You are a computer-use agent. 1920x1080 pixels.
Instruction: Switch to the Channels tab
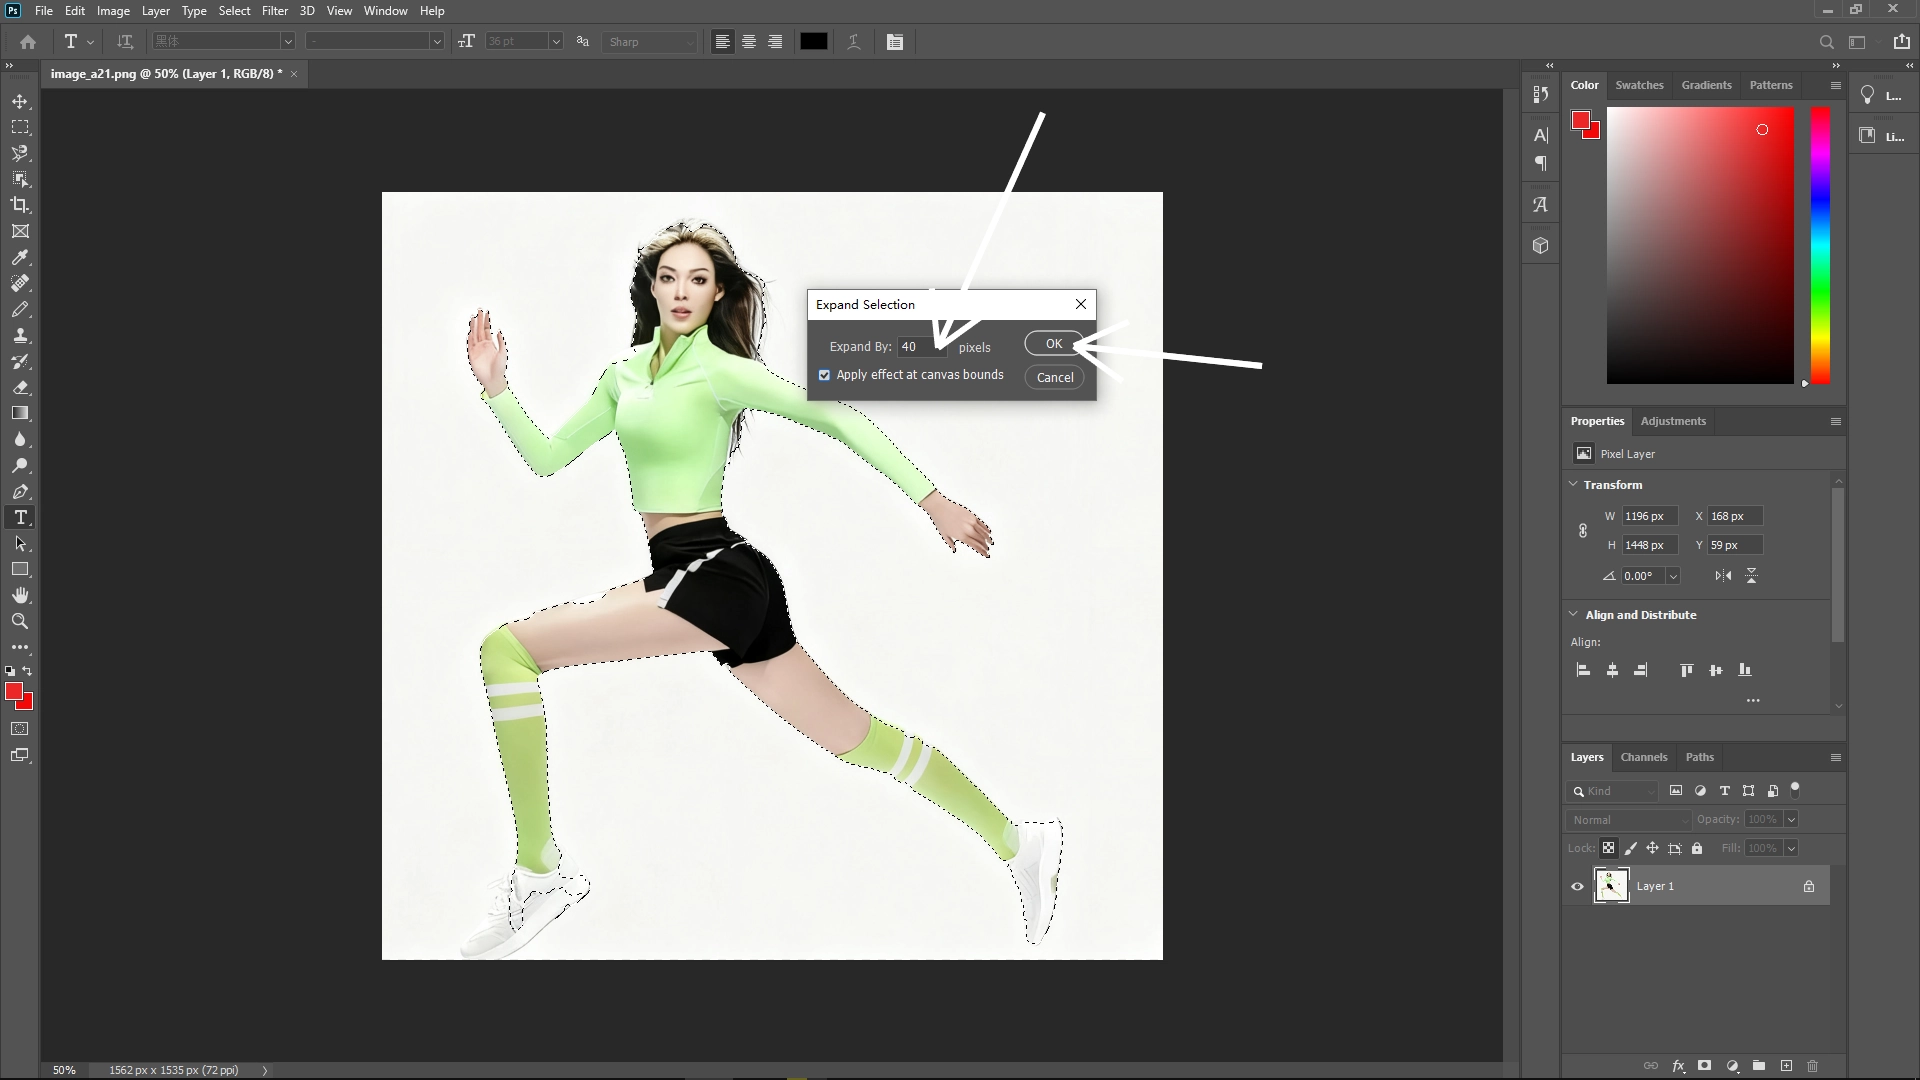[1643, 757]
